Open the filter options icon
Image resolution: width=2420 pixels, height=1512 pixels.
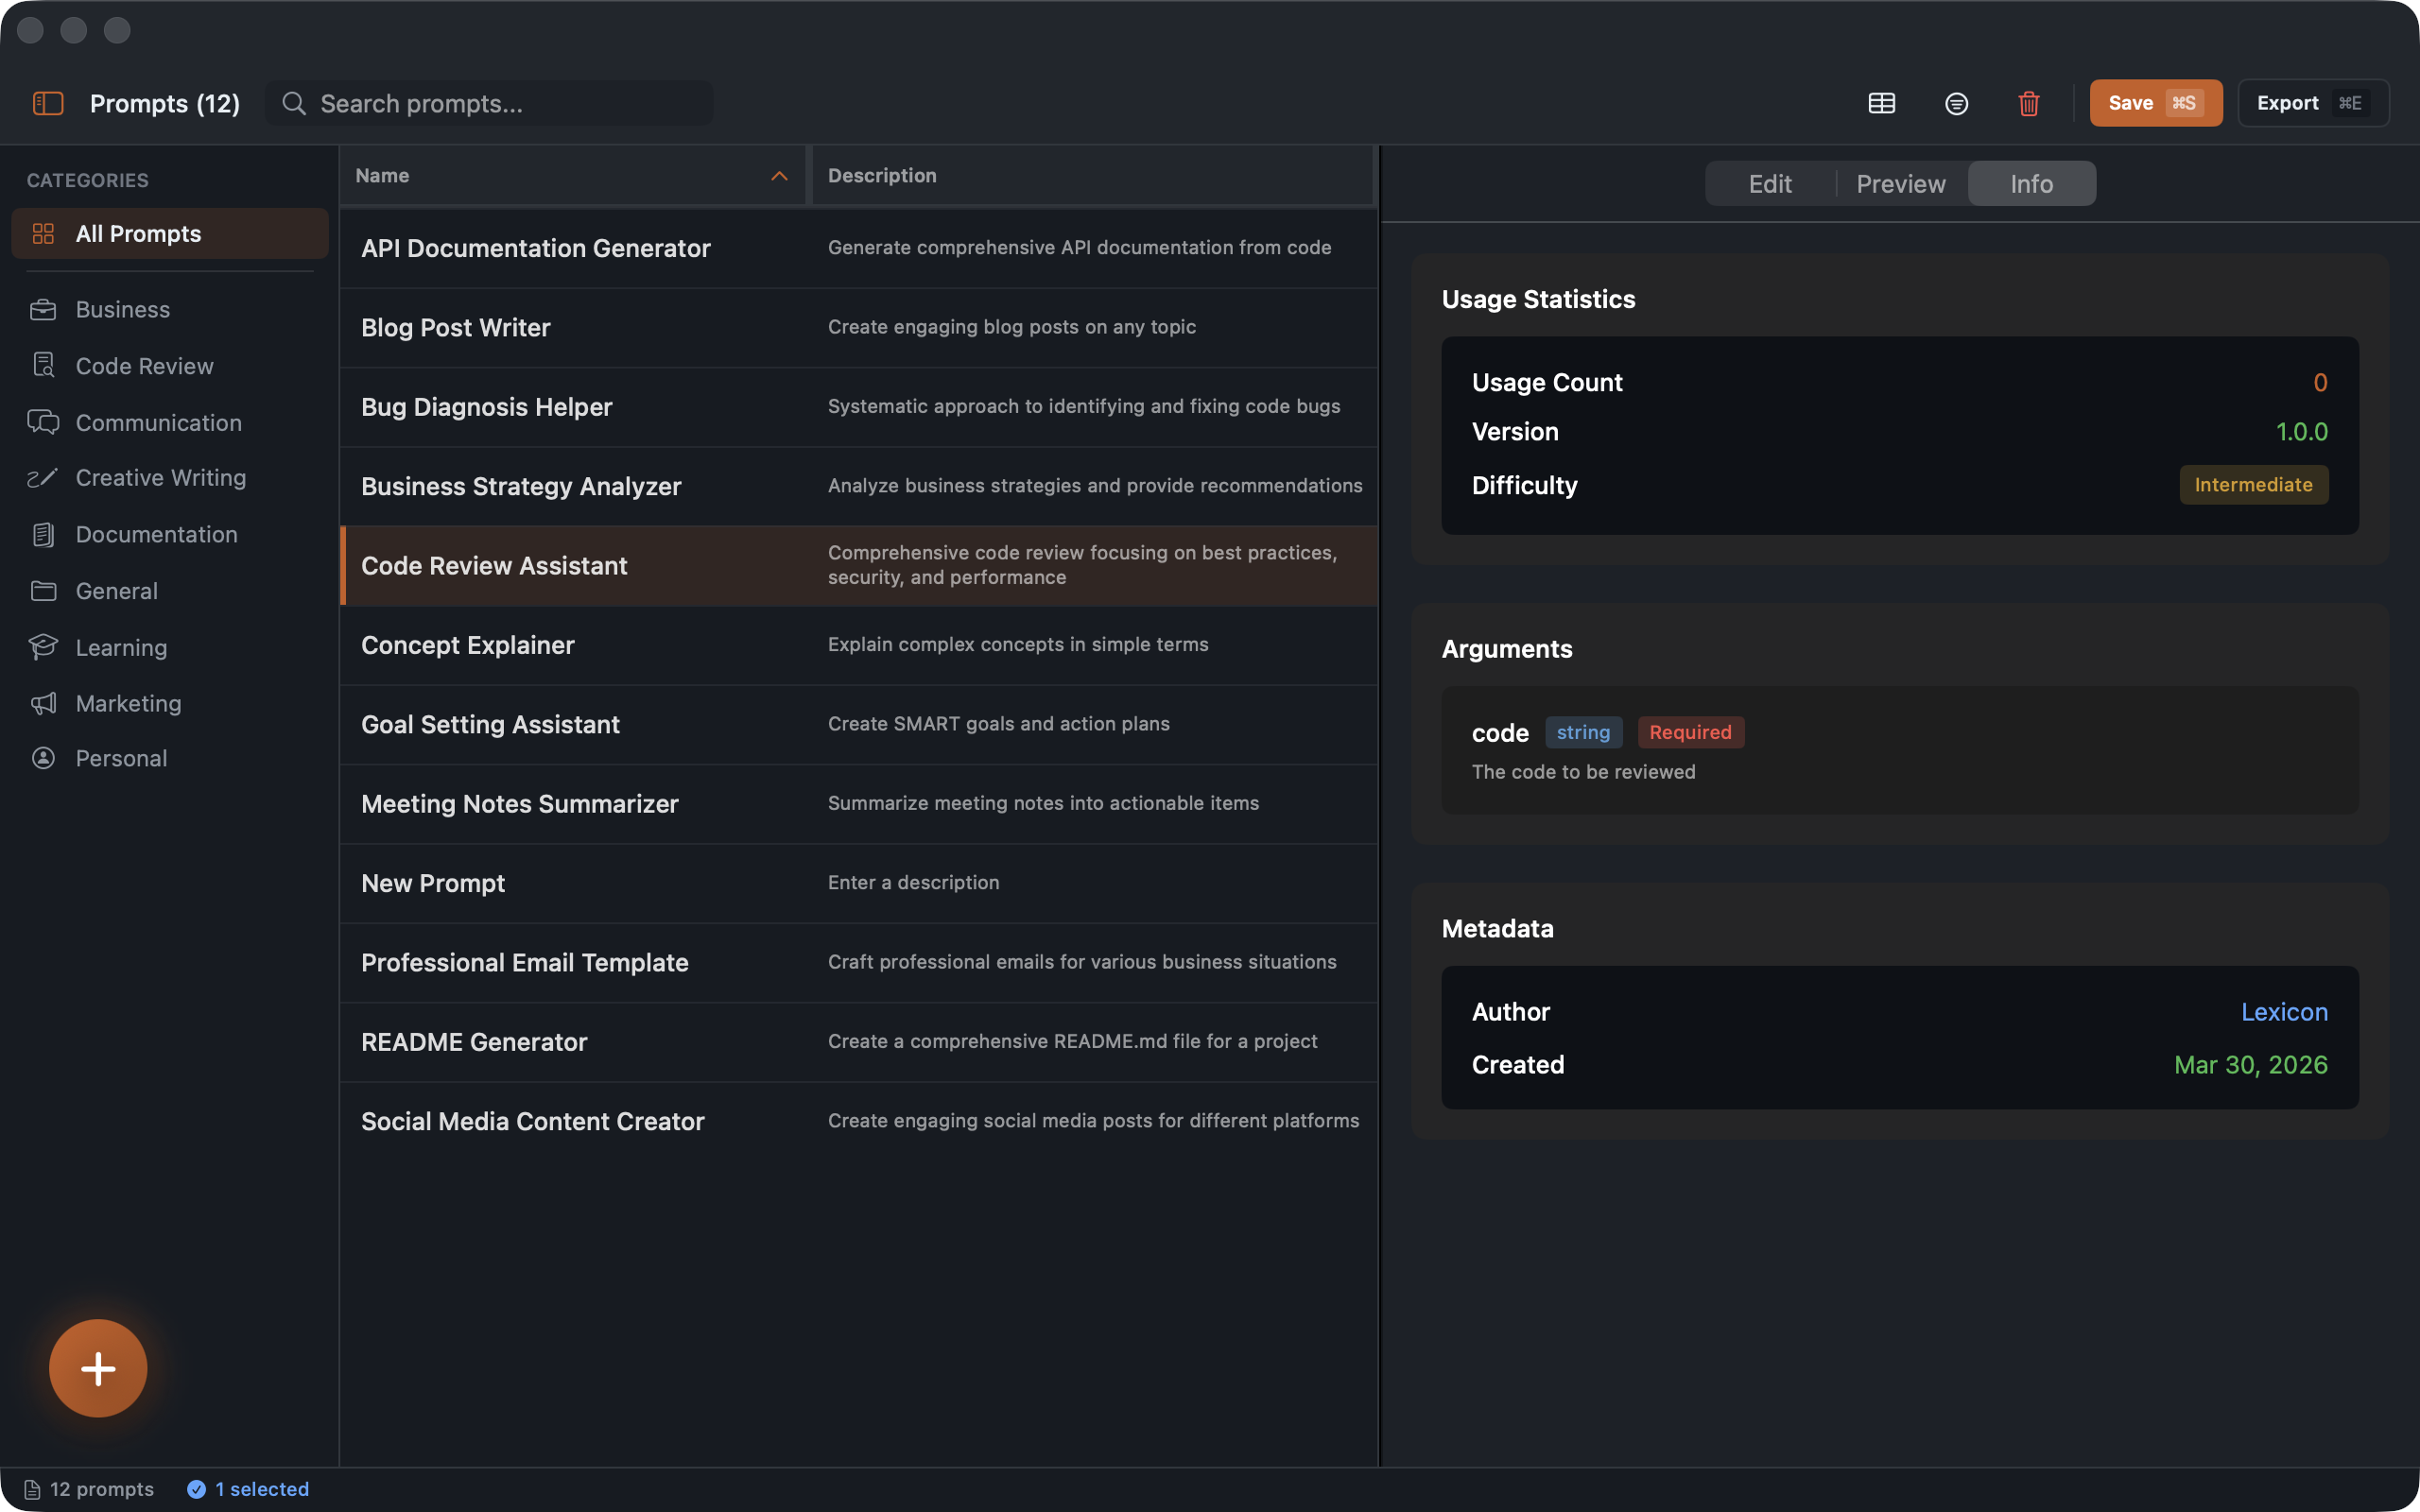pos(1956,103)
